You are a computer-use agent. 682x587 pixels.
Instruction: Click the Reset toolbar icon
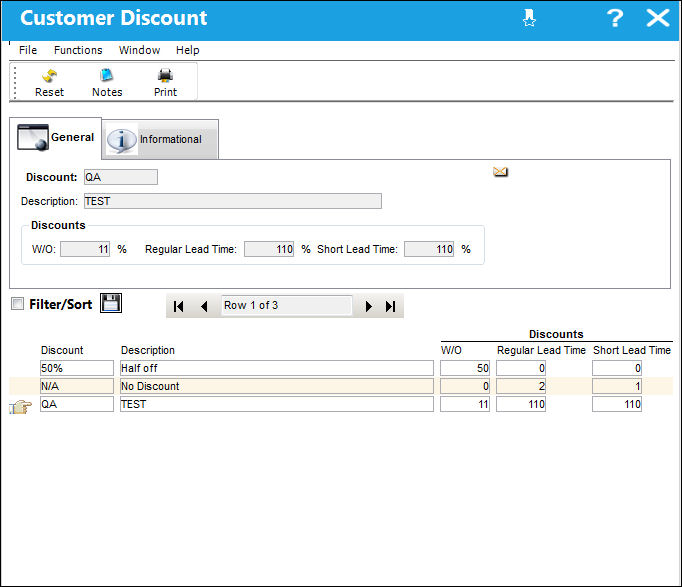click(49, 76)
